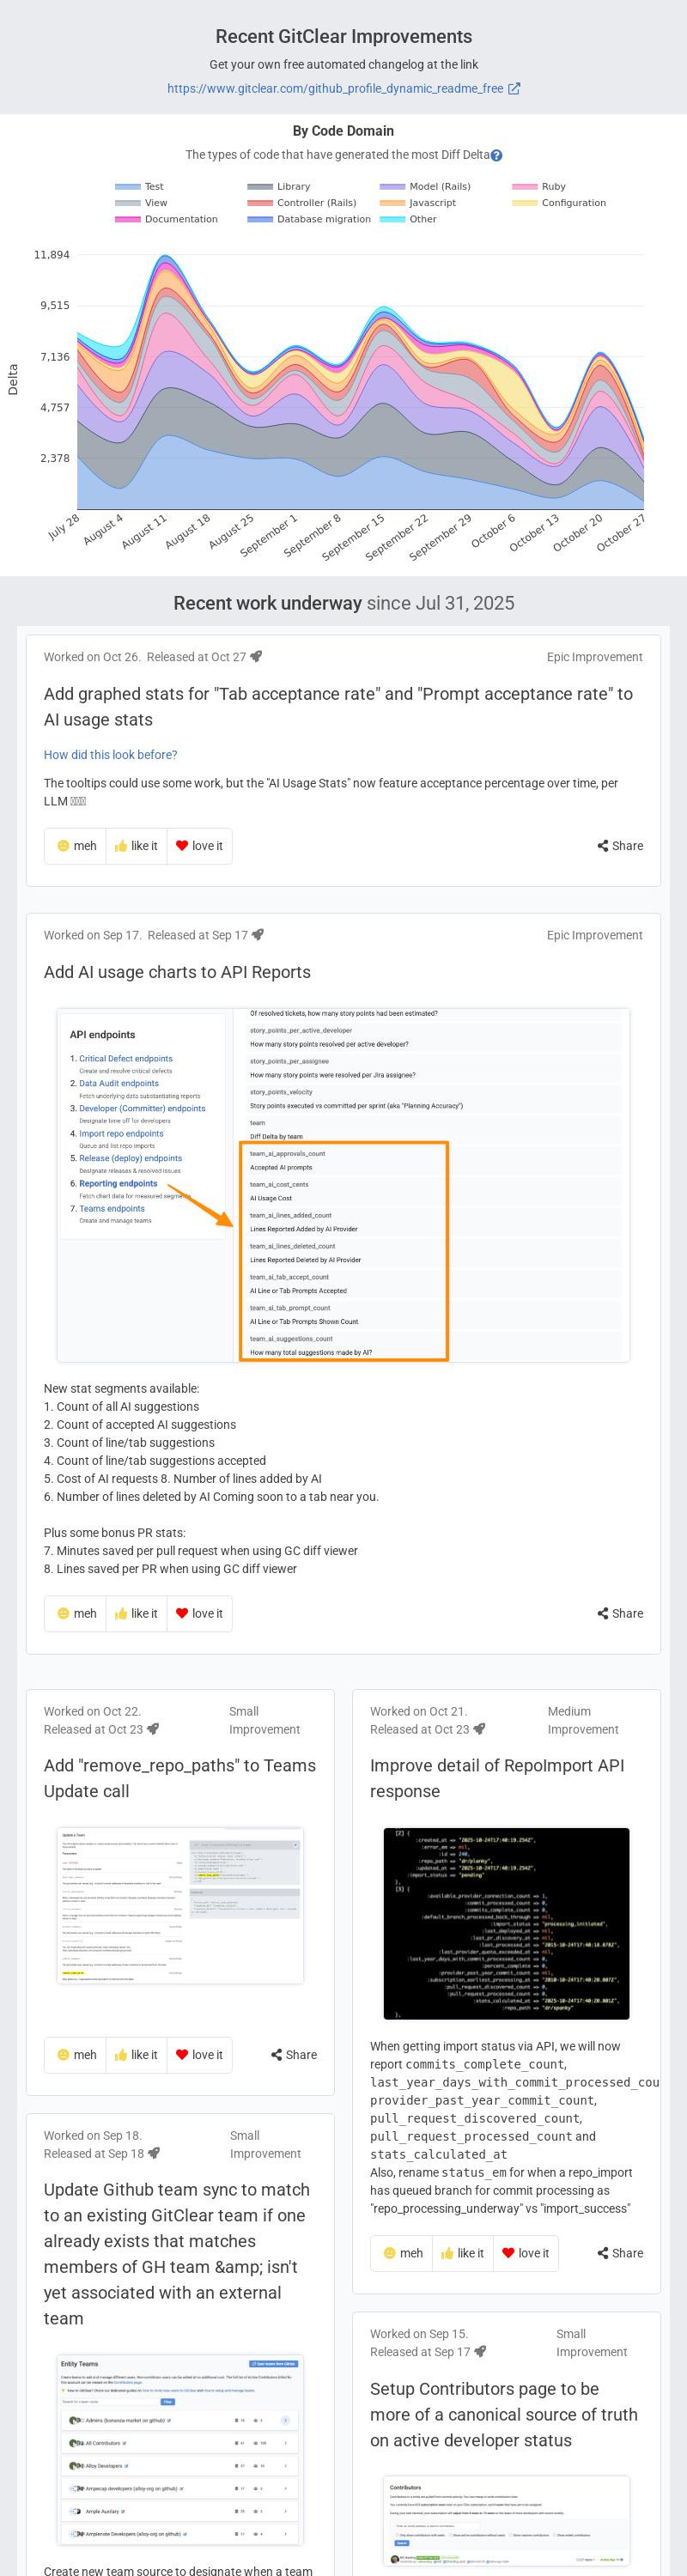Click the Diff Delta help question icon
This screenshot has height=2576, width=687.
[496, 156]
